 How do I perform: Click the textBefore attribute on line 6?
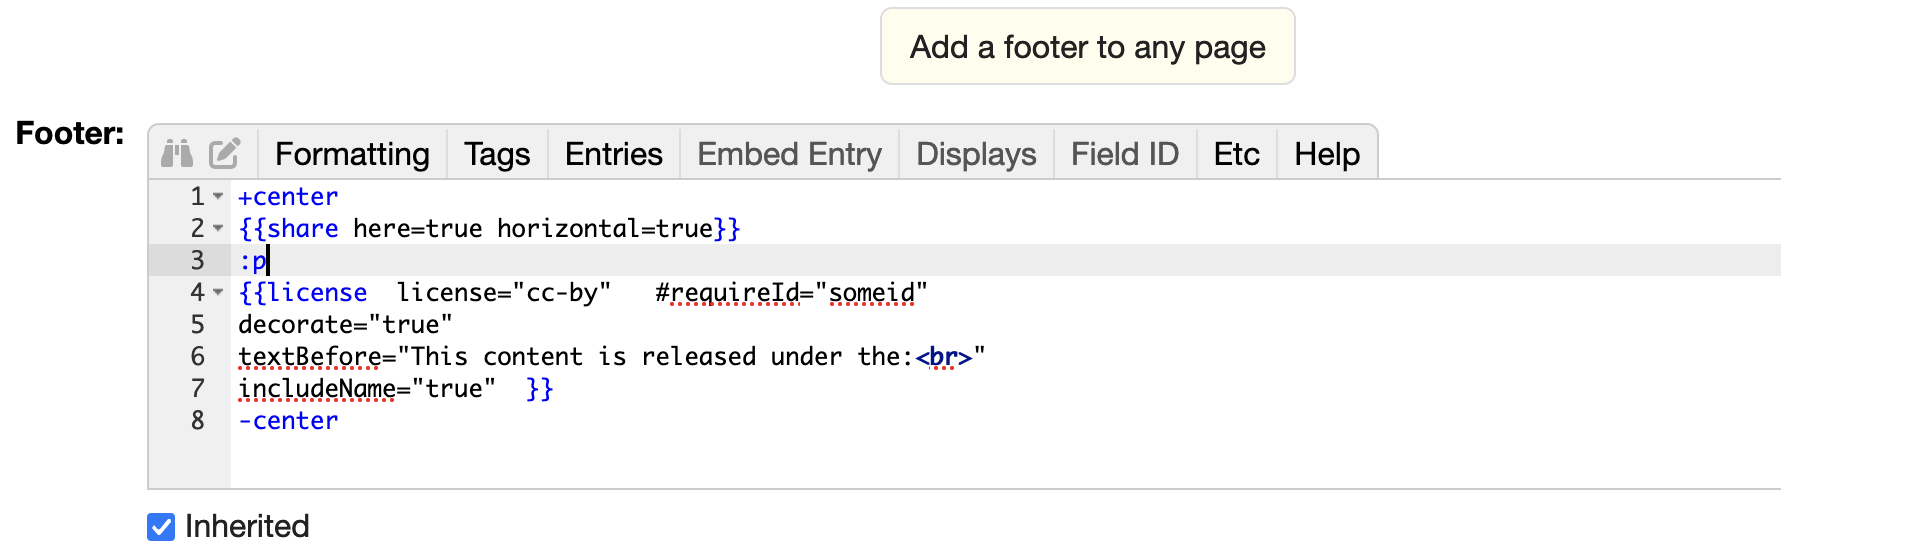pyautogui.click(x=310, y=357)
